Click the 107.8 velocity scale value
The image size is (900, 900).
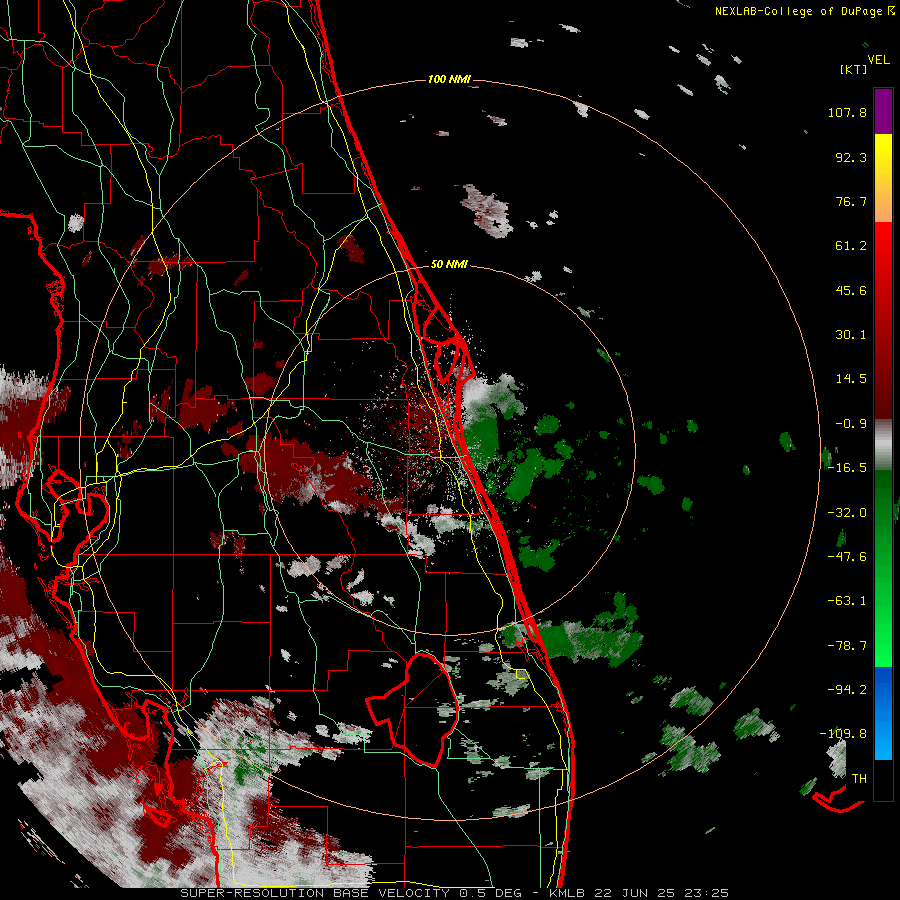847,112
